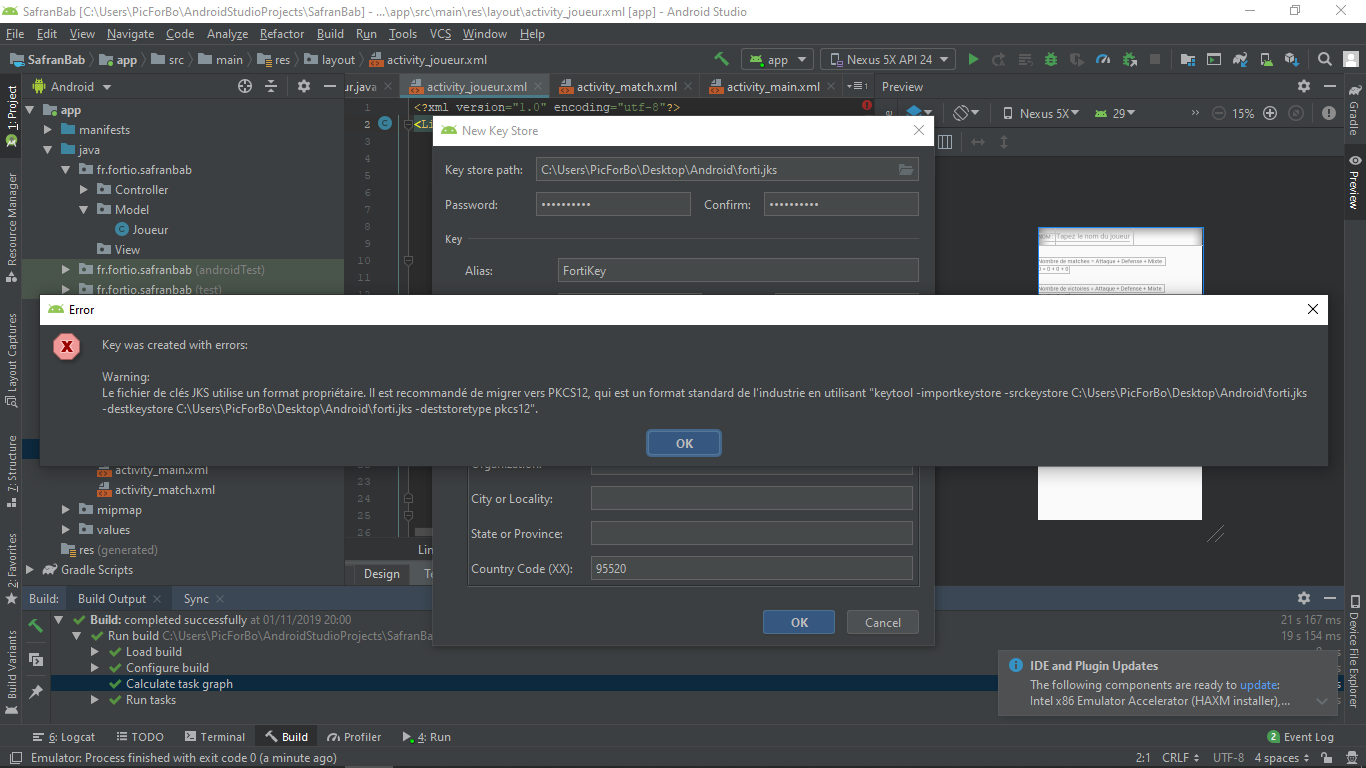Viewport: 1366px width, 768px height.
Task: Open the AVD Manager icon
Action: click(x=1266, y=59)
